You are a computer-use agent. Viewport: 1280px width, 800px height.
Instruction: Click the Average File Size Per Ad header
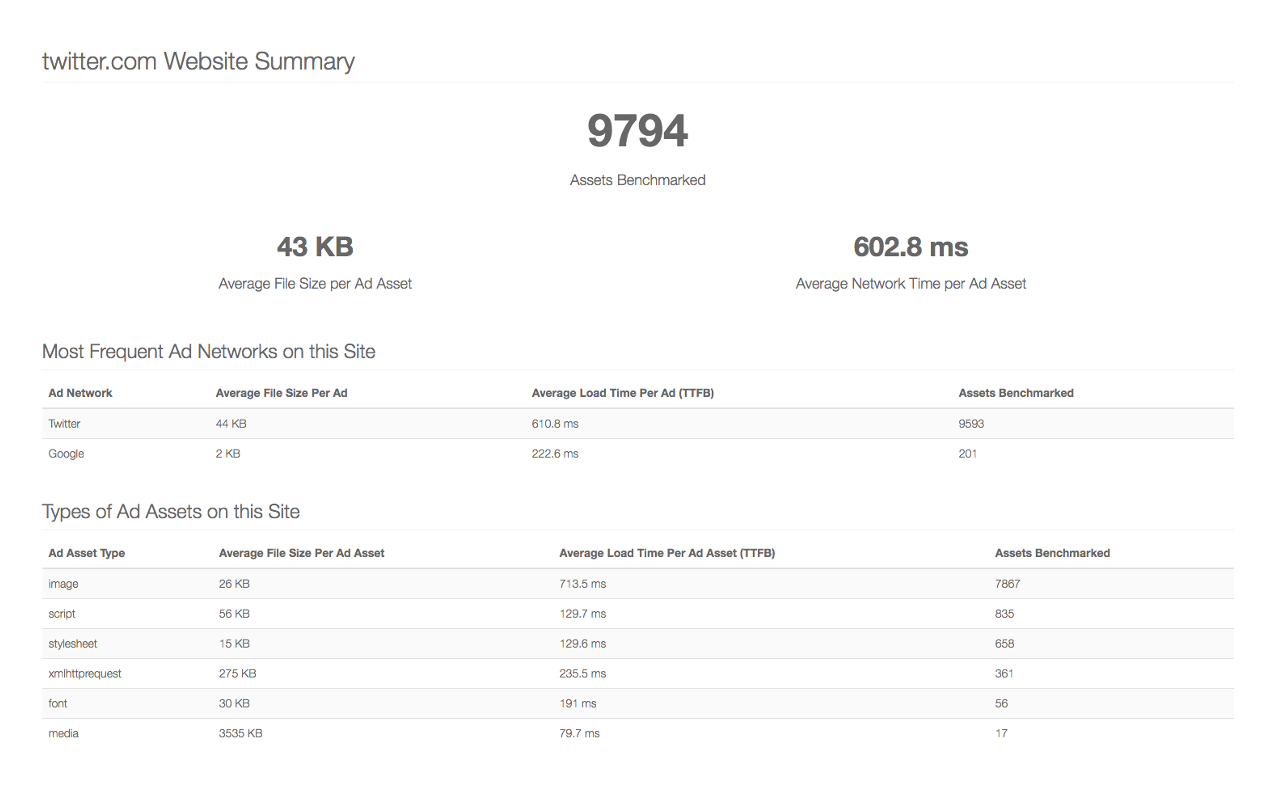tap(281, 393)
